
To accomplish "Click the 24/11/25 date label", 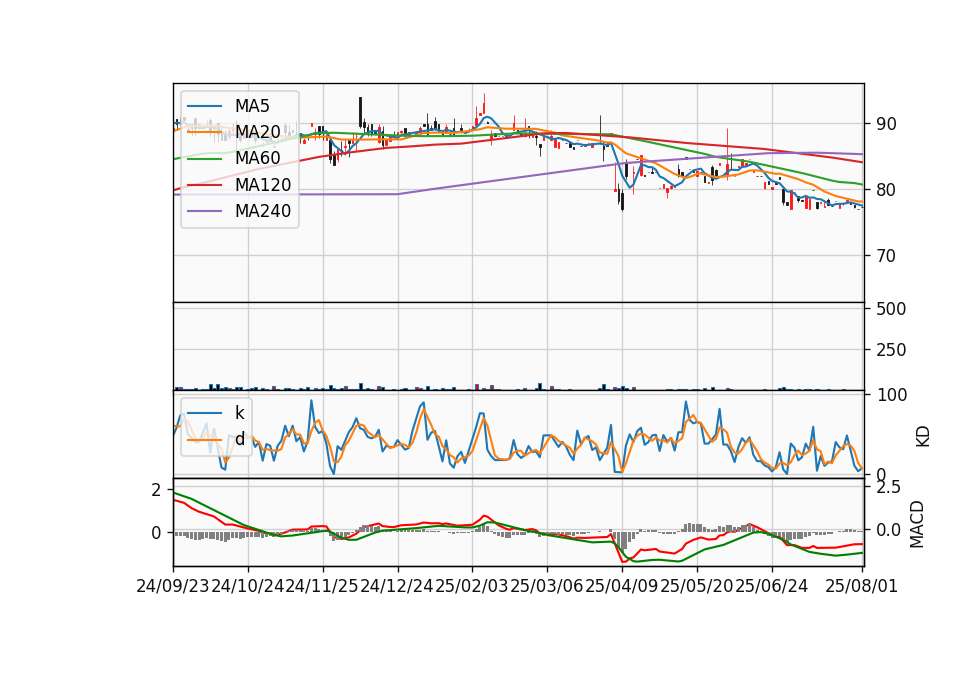I will tap(323, 586).
